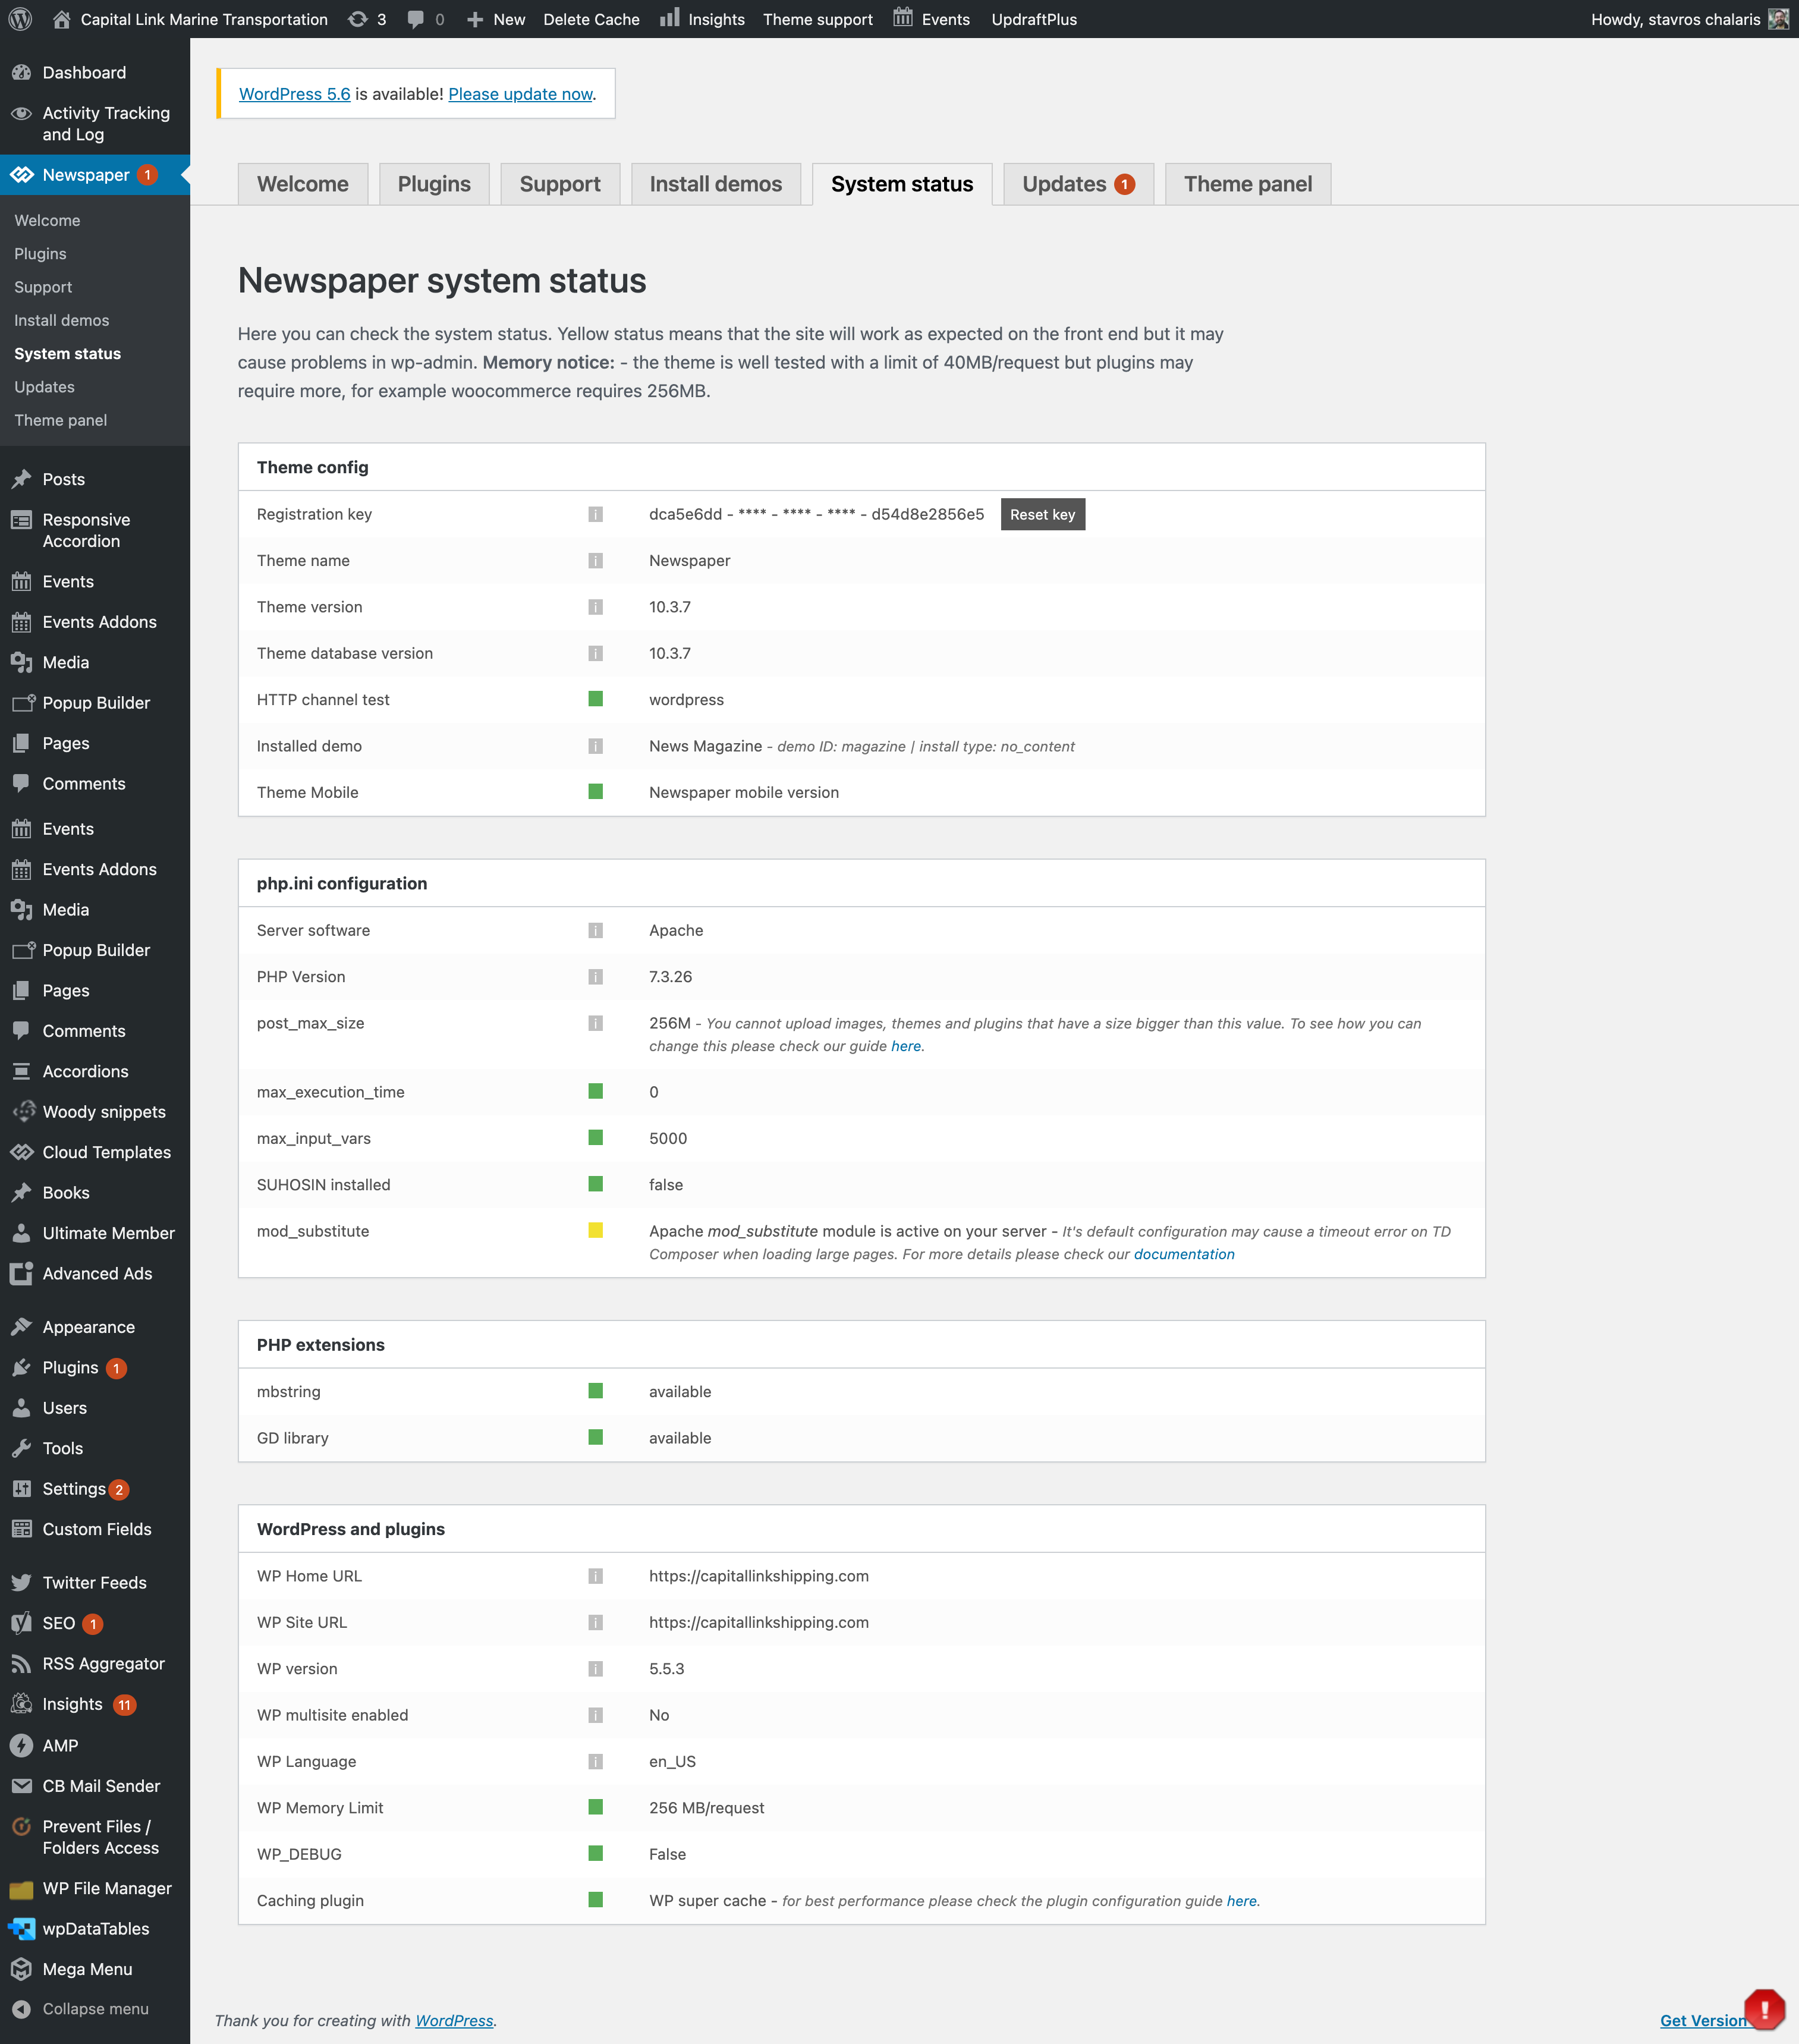The height and width of the screenshot is (2044, 1799).
Task: Click the red alert badge at bottom right
Action: click(x=1764, y=2009)
